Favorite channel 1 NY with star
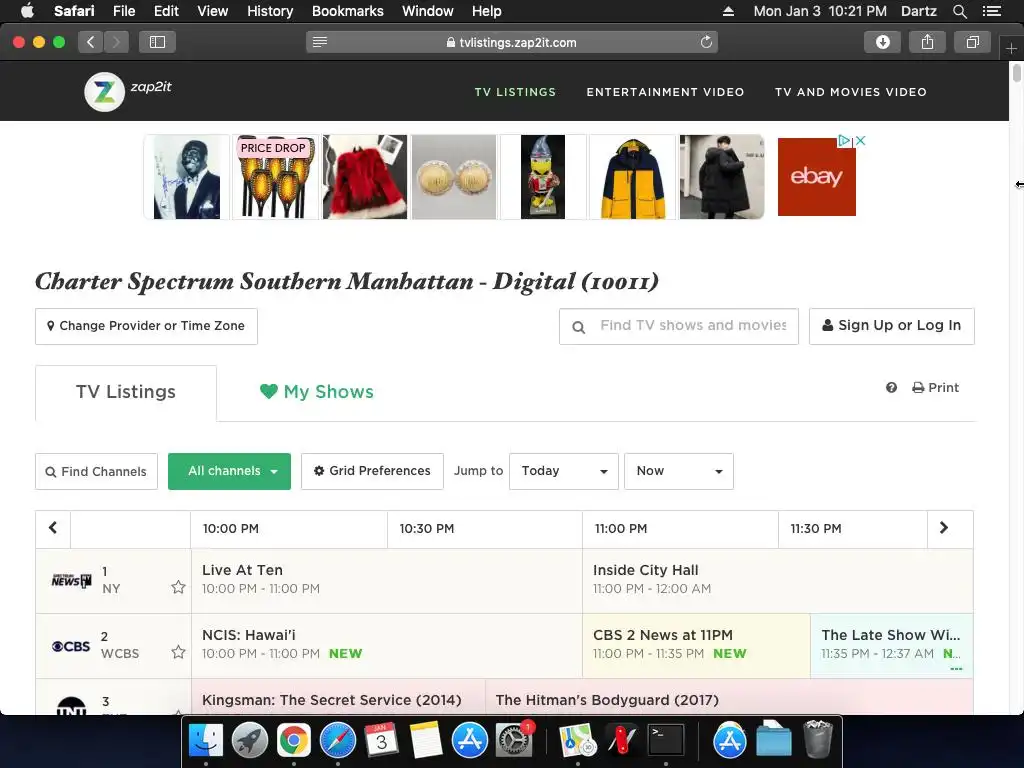This screenshot has width=1024, height=768. click(178, 587)
